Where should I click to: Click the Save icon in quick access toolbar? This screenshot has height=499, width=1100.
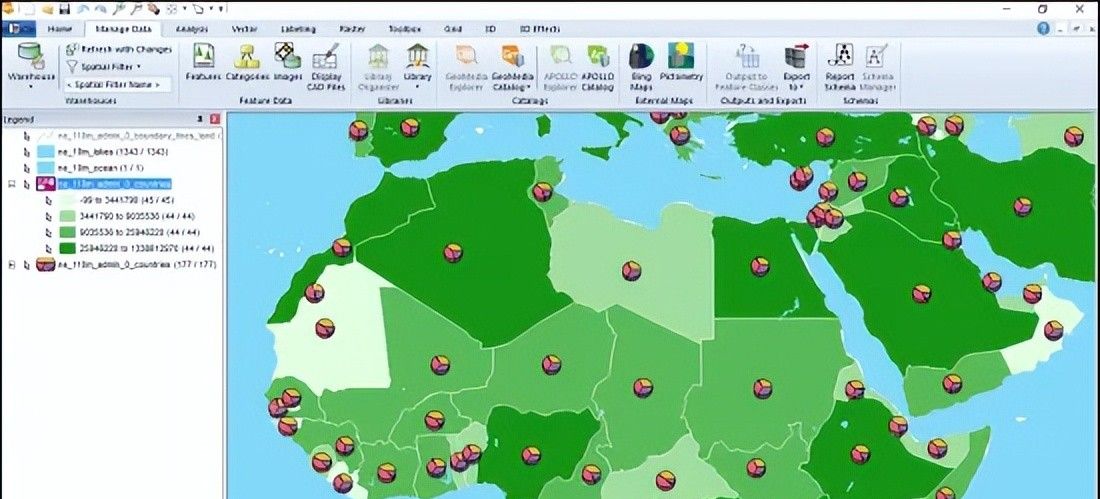pos(65,8)
